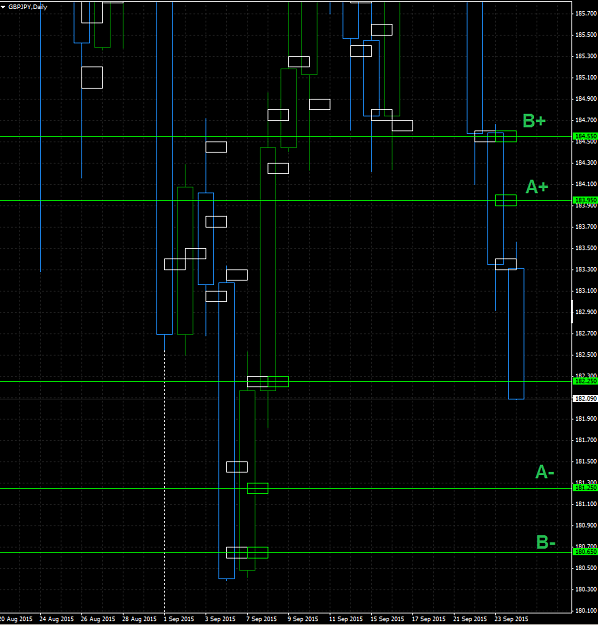The image size is (598, 625).
Task: Click the white 182.090 current price tag
Action: point(585,399)
